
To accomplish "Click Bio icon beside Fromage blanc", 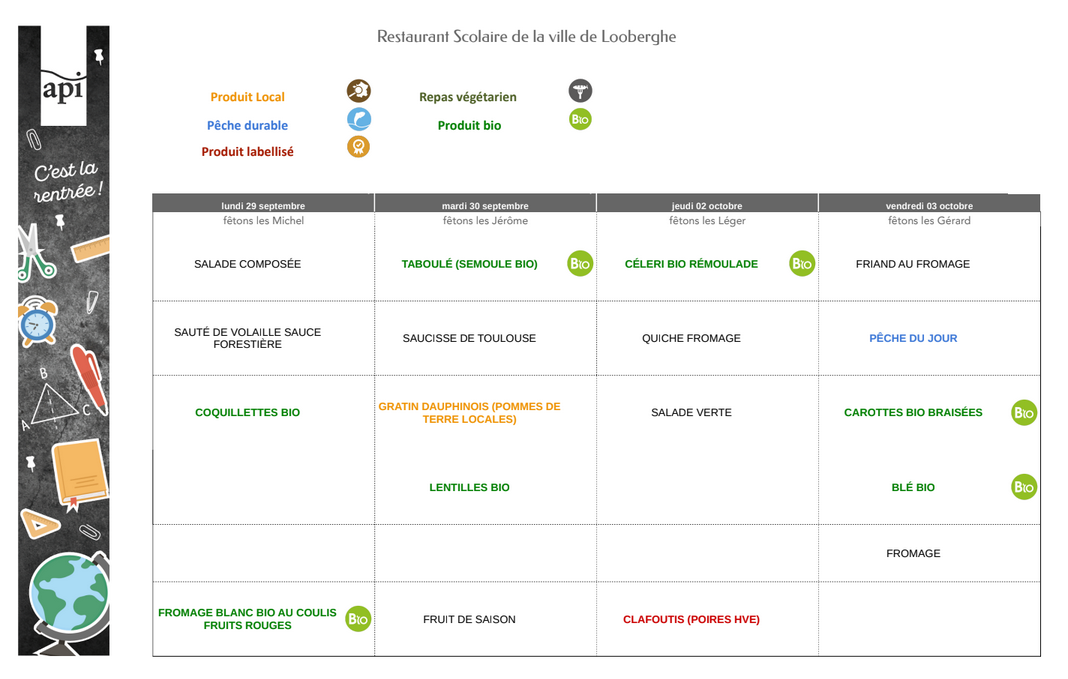I will tap(358, 619).
